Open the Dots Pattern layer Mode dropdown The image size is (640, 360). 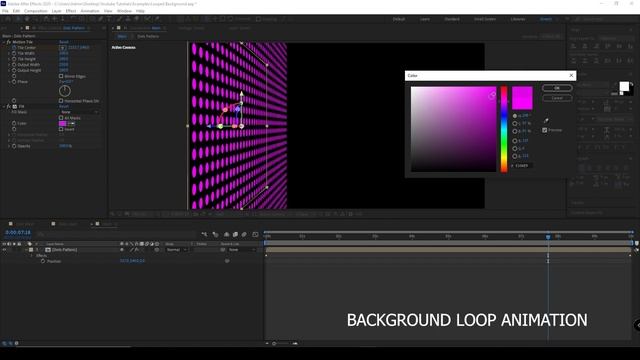[176, 249]
